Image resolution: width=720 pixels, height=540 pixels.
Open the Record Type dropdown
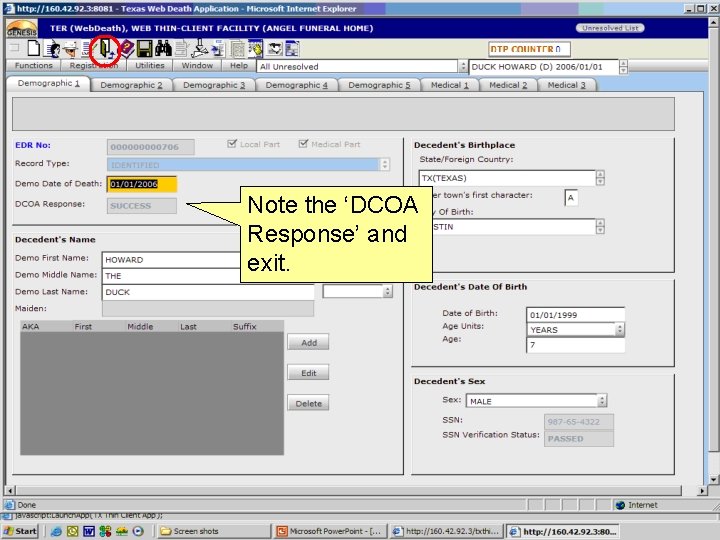385,164
